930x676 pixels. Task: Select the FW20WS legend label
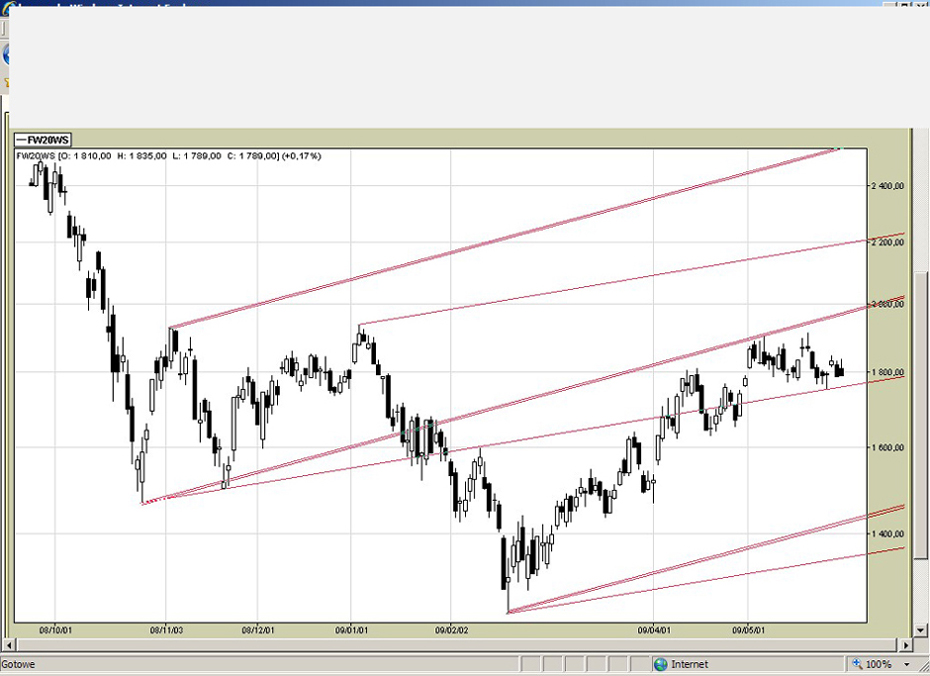click(x=43, y=140)
